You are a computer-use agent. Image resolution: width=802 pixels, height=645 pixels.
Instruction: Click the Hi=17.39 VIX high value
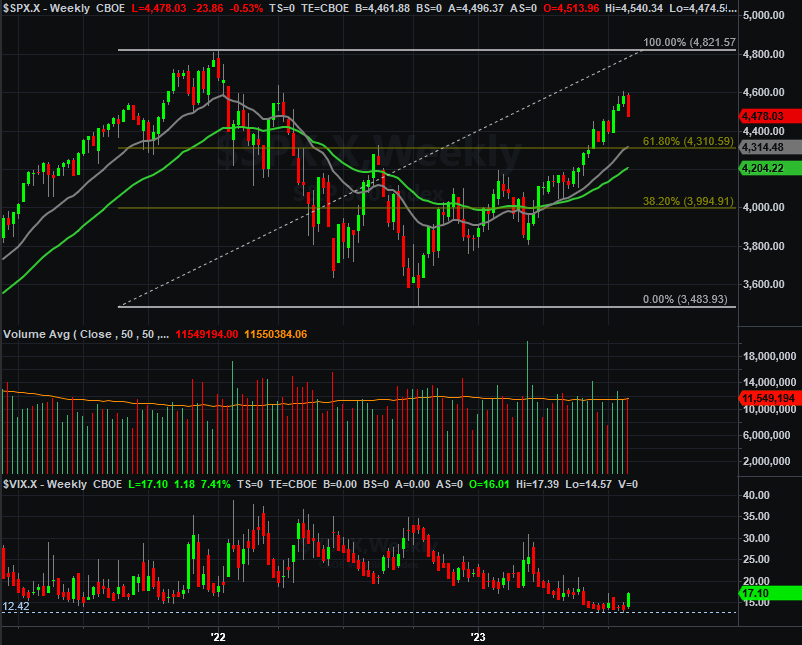point(537,484)
